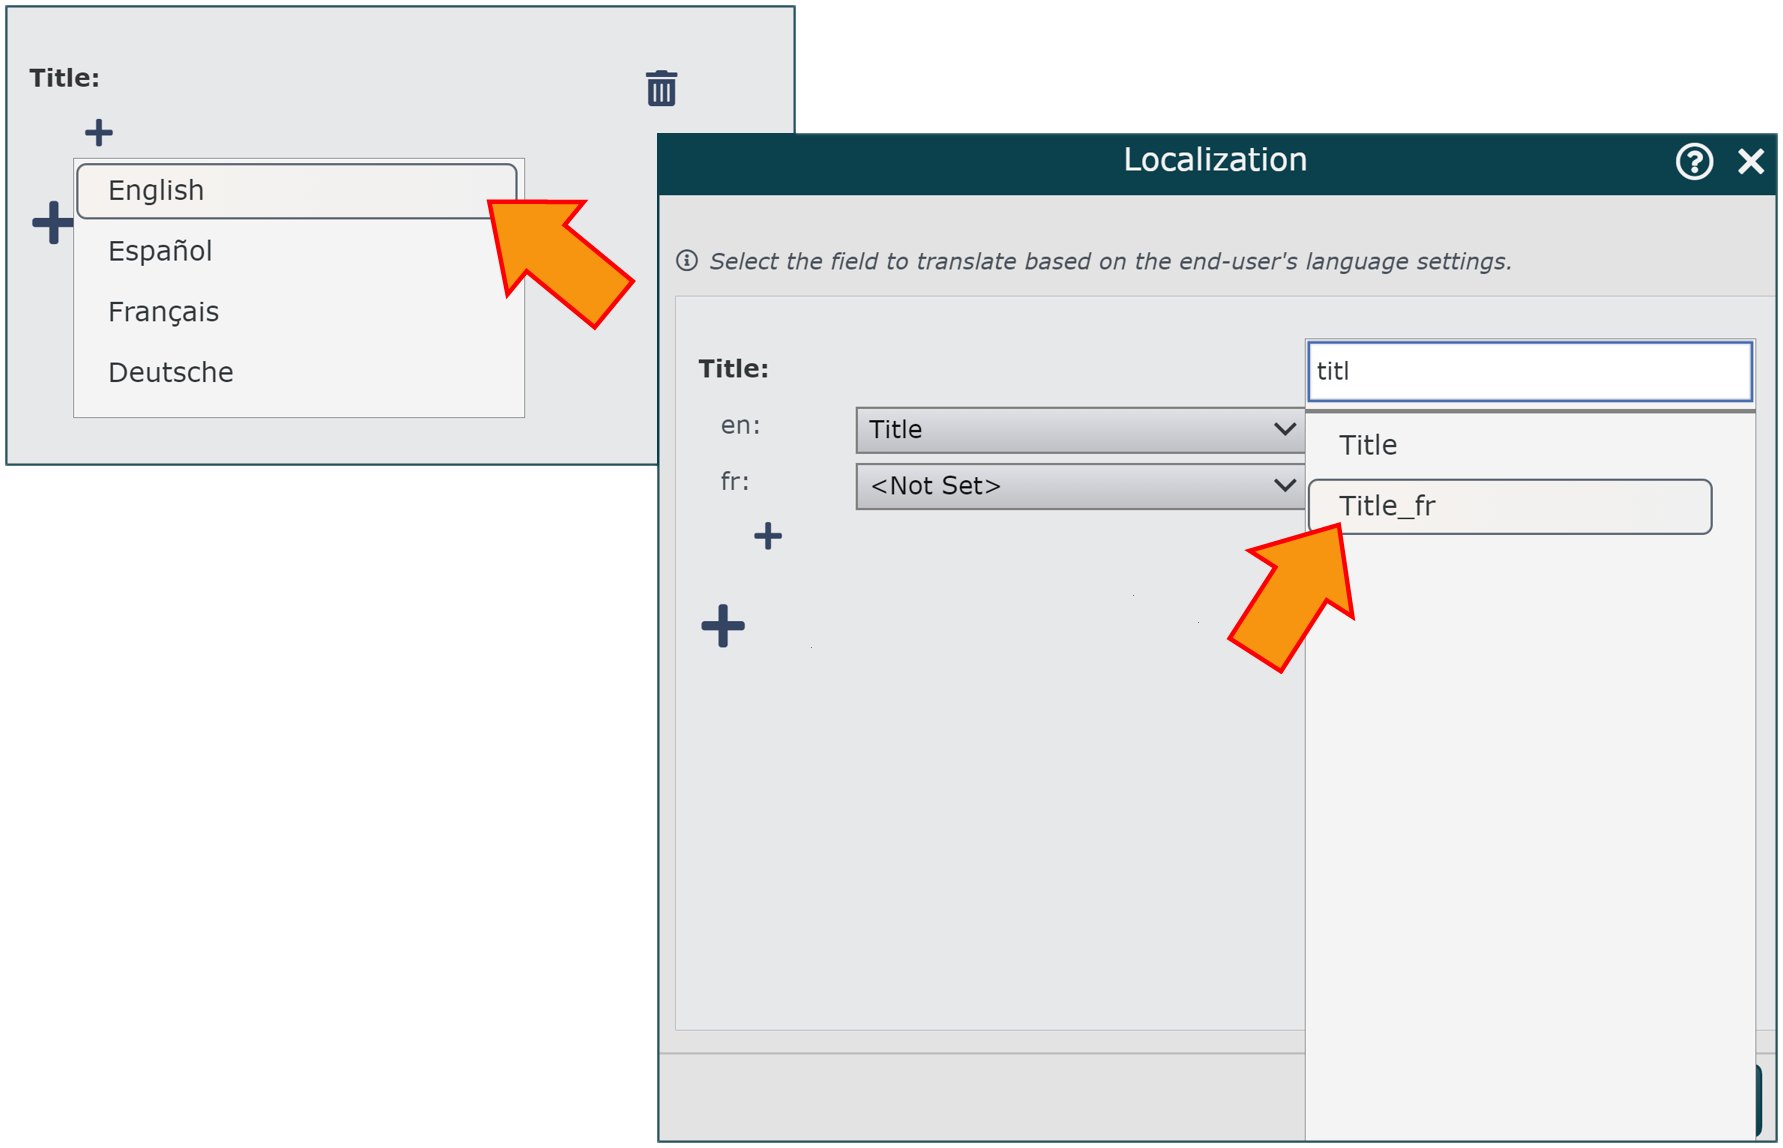Click the 'fr:' language label
This screenshot has width=1783, height=1148.
click(x=735, y=482)
